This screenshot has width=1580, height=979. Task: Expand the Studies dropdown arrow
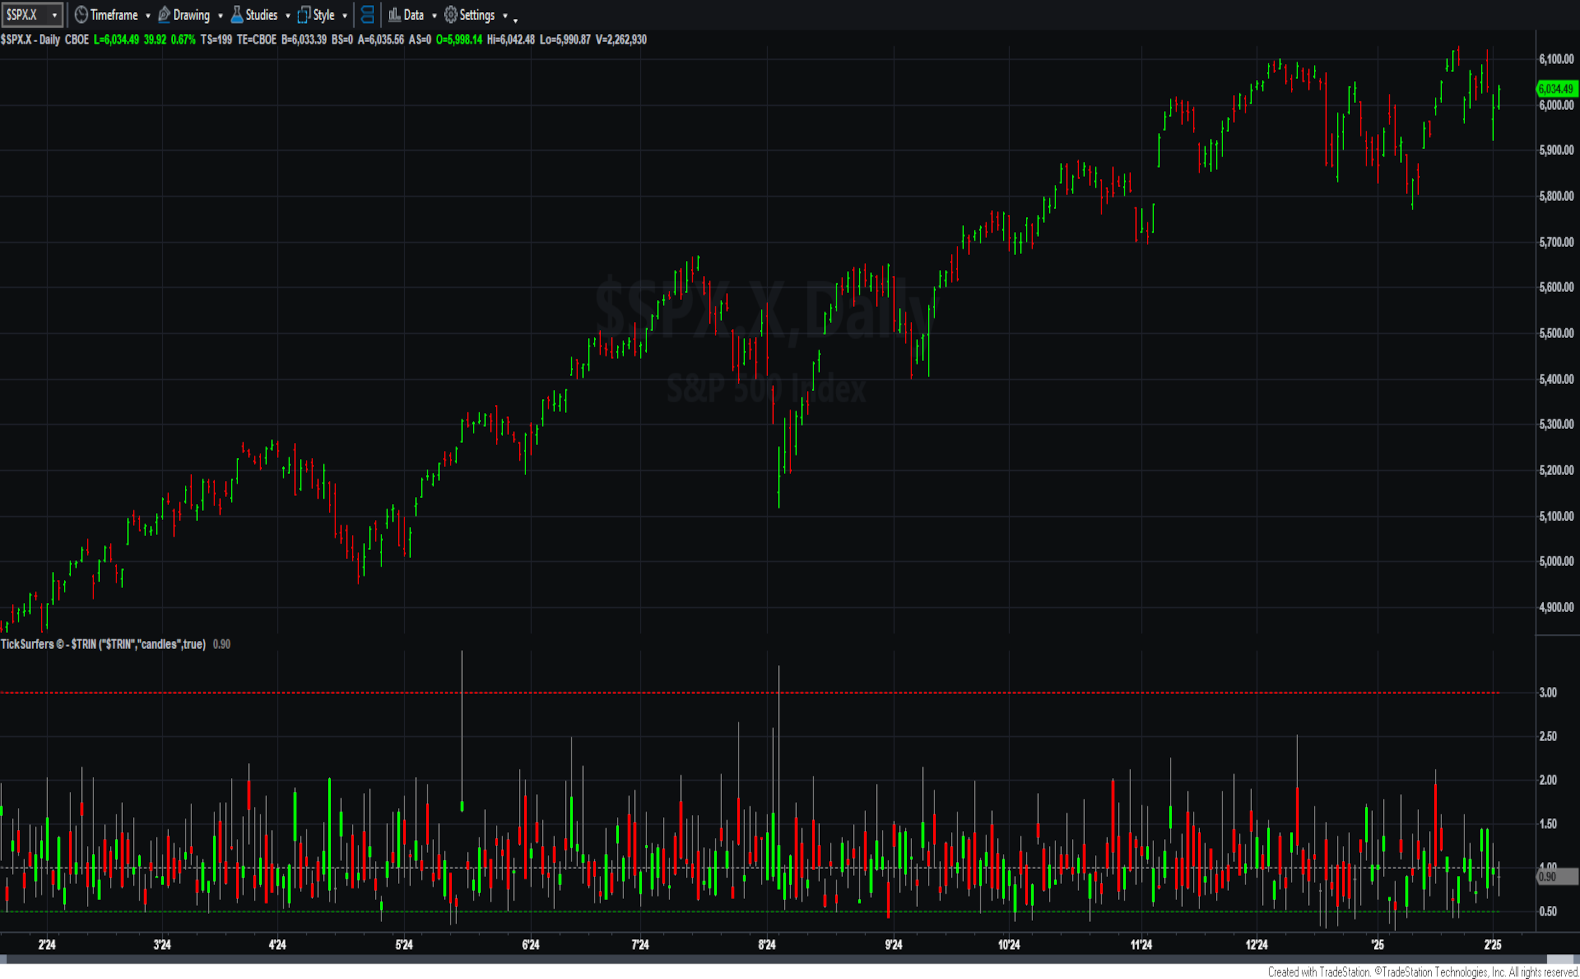point(288,16)
